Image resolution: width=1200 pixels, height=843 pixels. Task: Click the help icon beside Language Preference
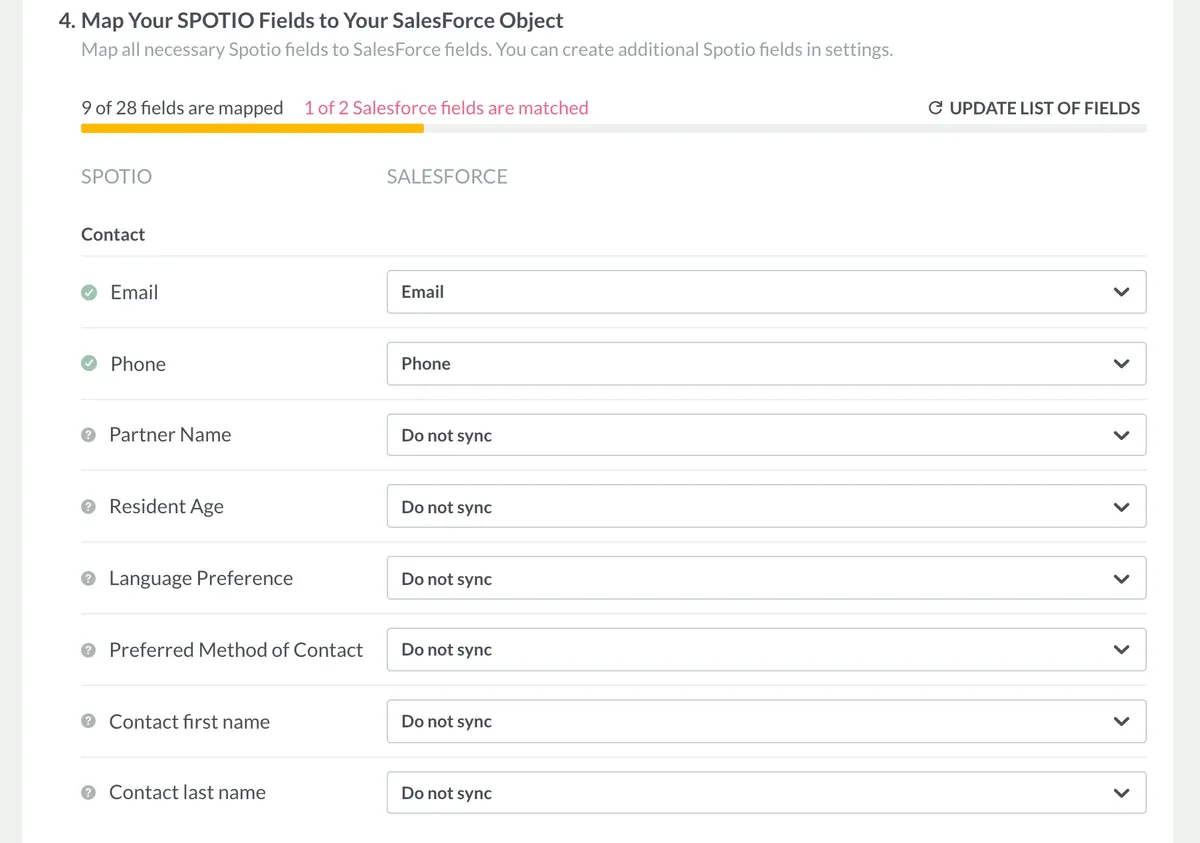(88, 579)
